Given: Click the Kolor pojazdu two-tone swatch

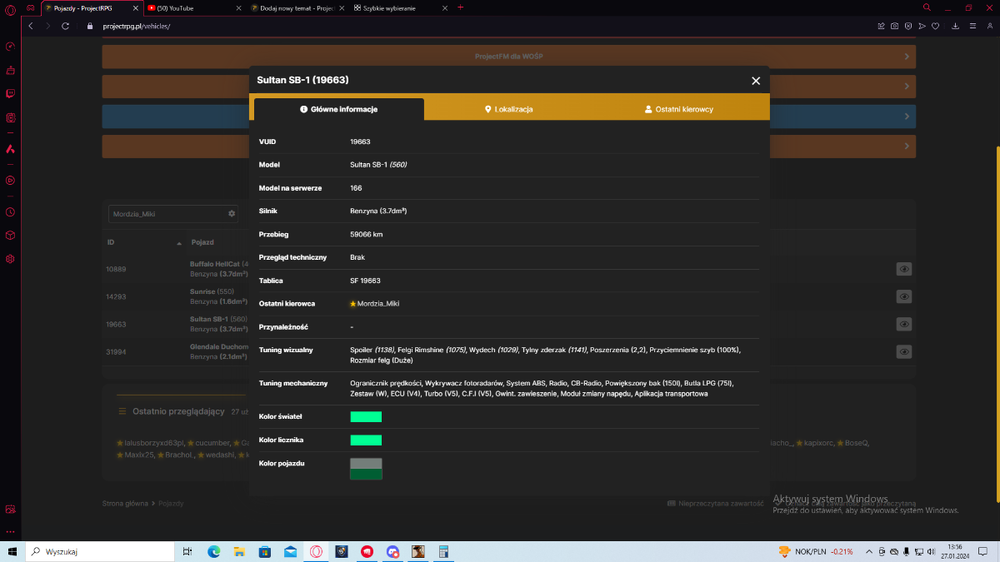Looking at the screenshot, I should pyautogui.click(x=366, y=469).
